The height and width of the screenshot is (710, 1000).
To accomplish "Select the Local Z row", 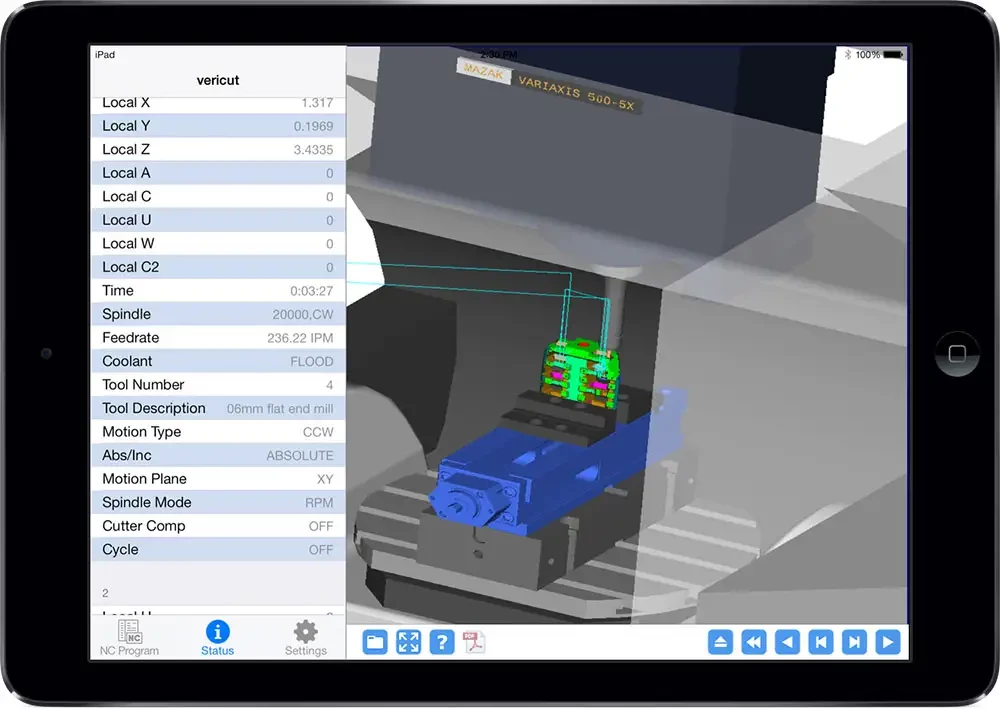I will 218,149.
